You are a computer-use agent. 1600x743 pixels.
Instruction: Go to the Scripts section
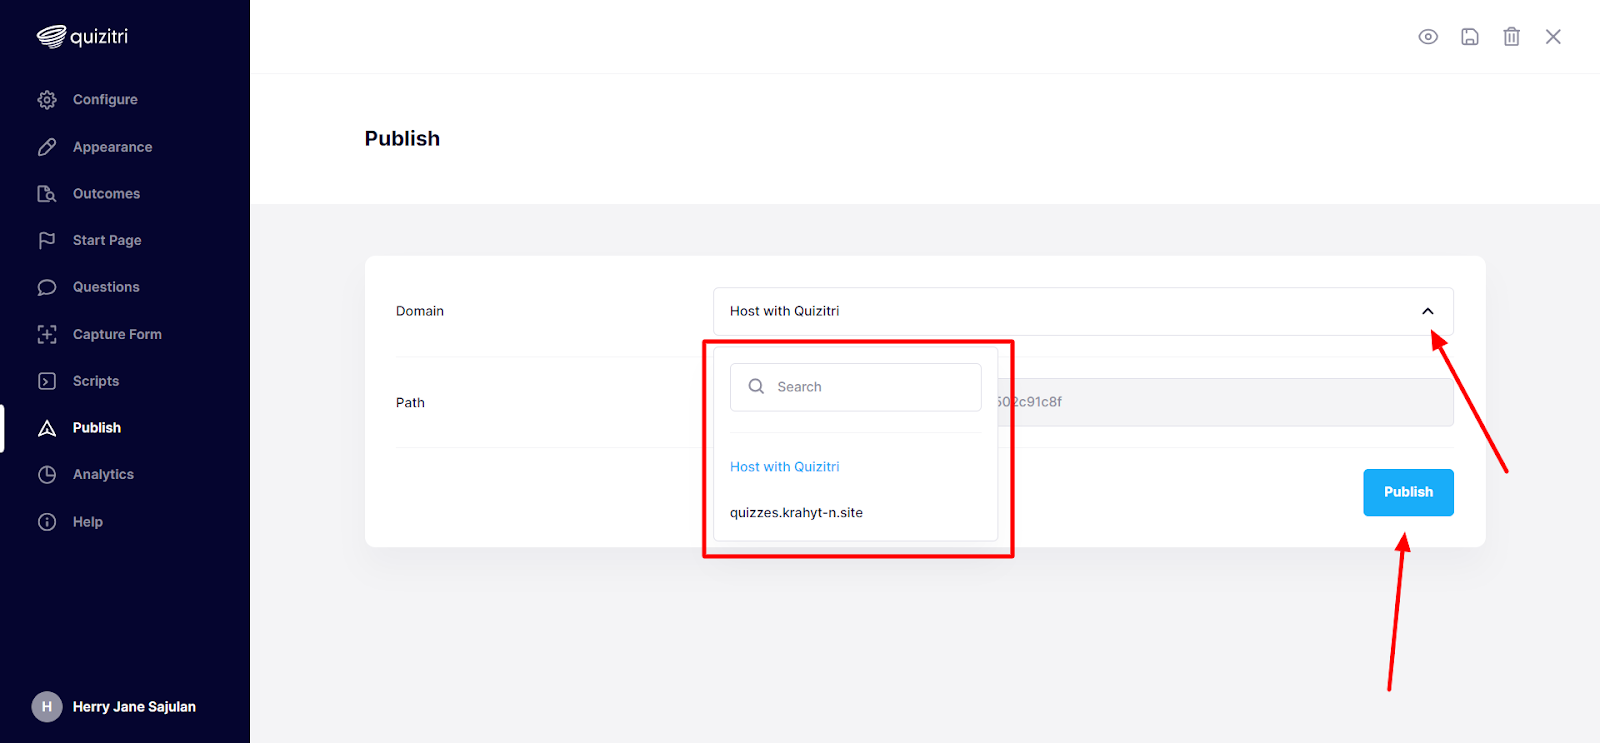[x=96, y=381]
